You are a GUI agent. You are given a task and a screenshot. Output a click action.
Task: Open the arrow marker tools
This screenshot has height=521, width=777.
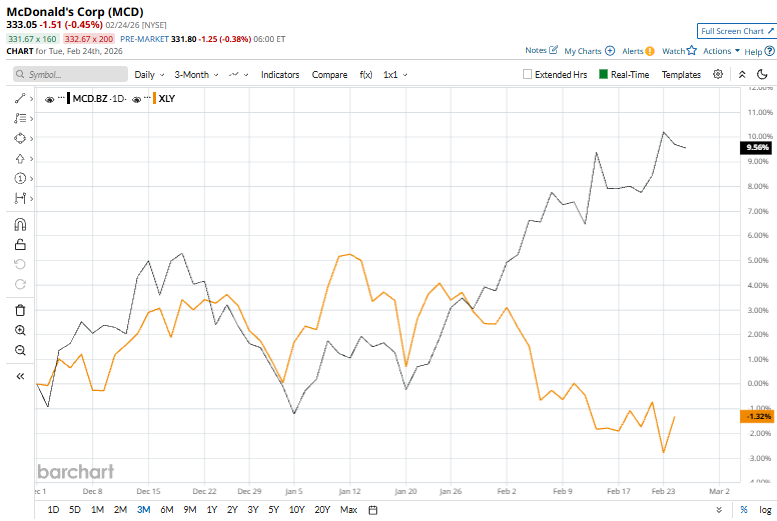20,159
